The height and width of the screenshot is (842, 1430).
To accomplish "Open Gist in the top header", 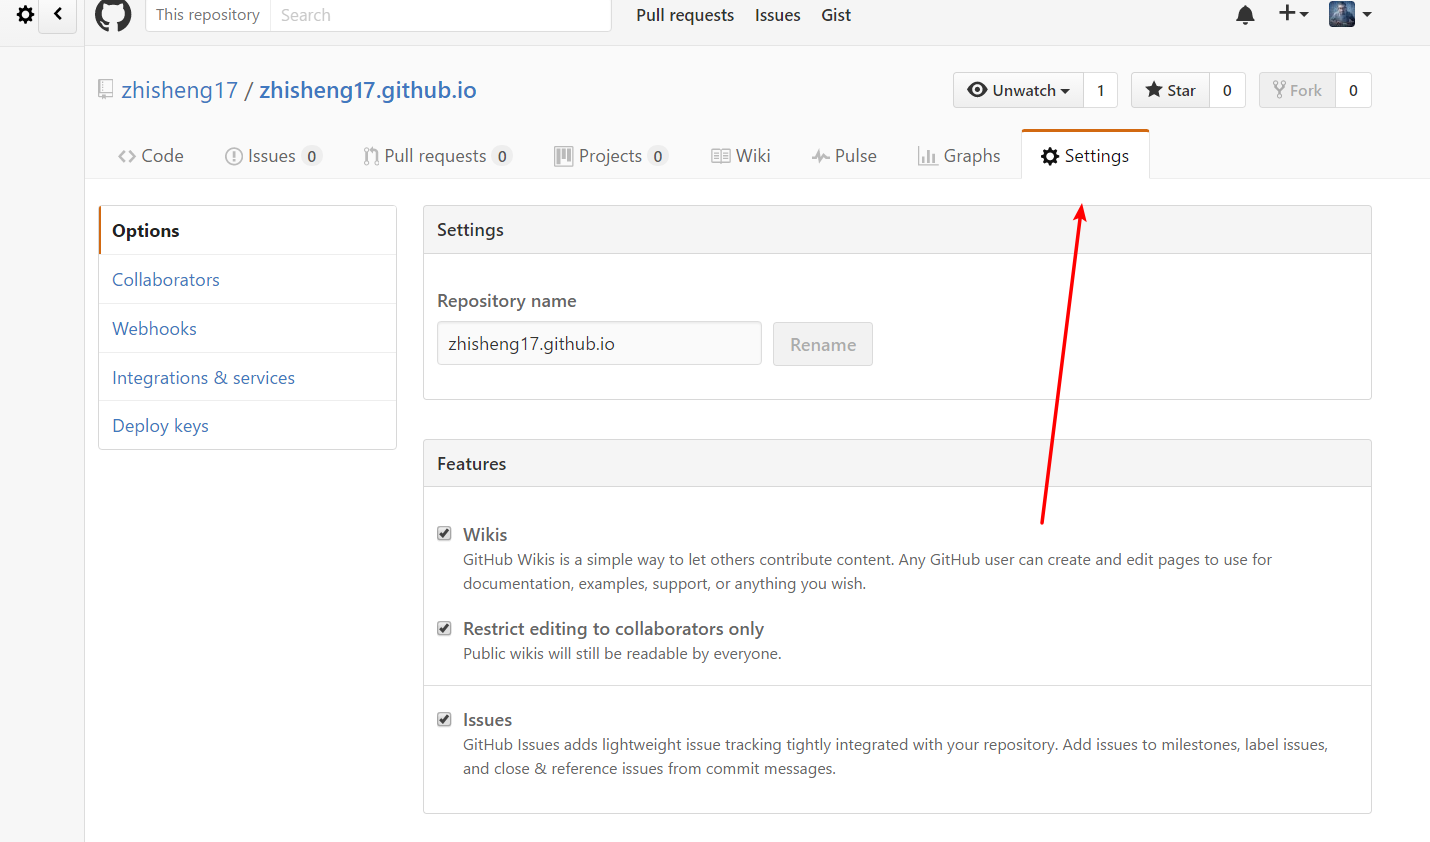I will point(836,15).
